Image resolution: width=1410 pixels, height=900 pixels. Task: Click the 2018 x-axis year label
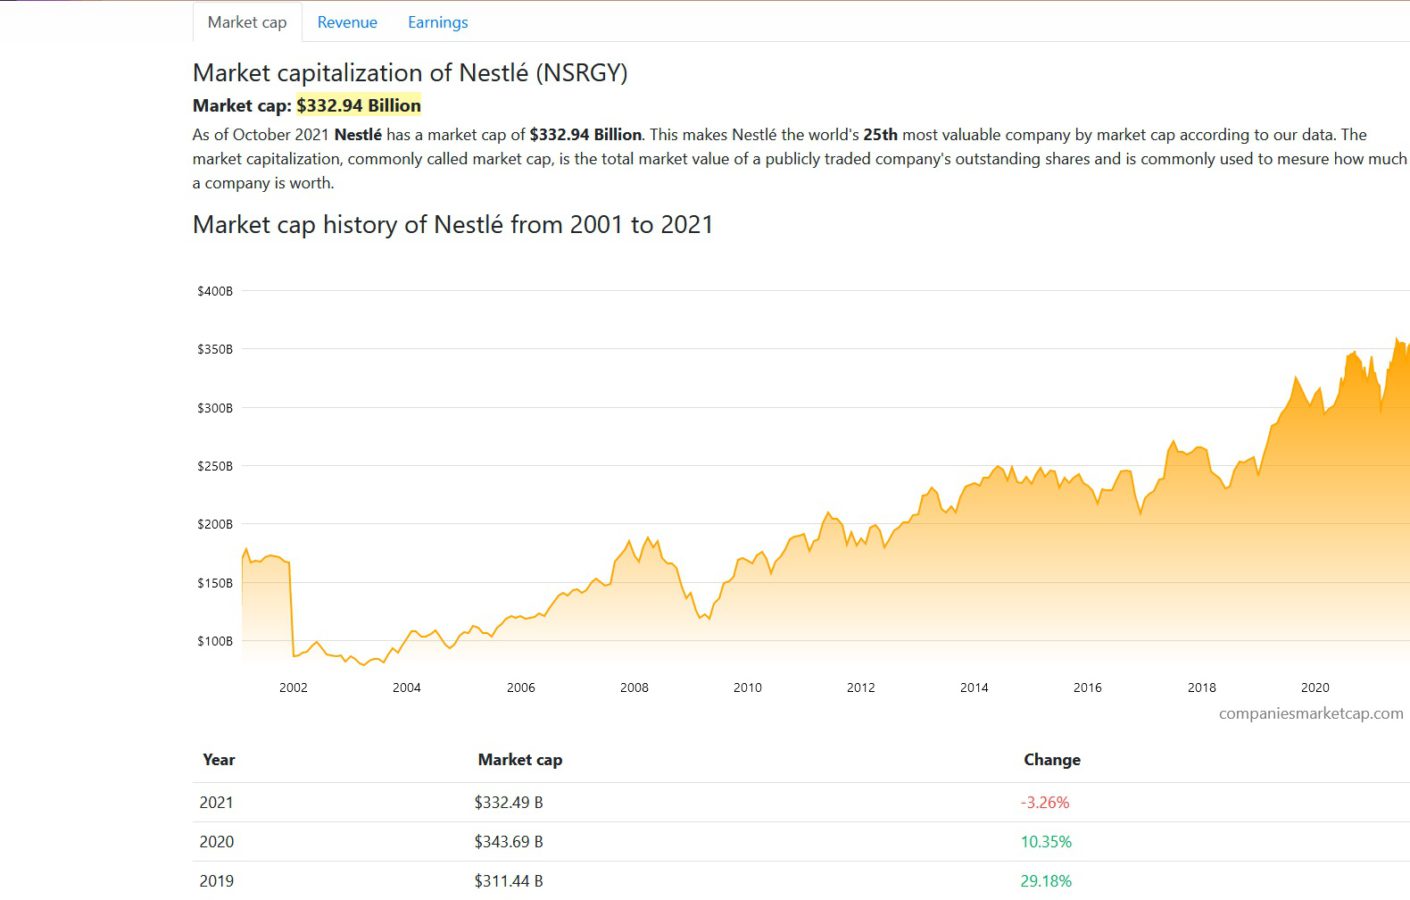pos(1202,687)
